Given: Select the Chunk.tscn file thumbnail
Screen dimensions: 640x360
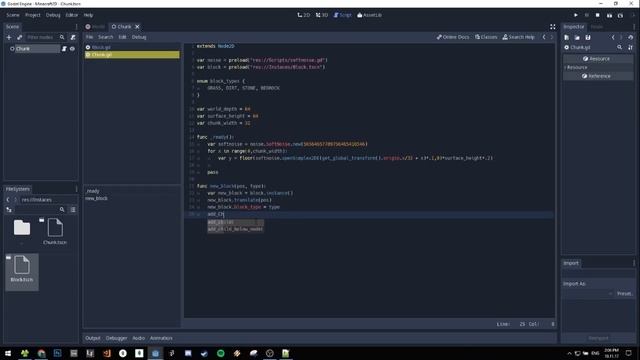Looking at the screenshot, I should tap(55, 231).
